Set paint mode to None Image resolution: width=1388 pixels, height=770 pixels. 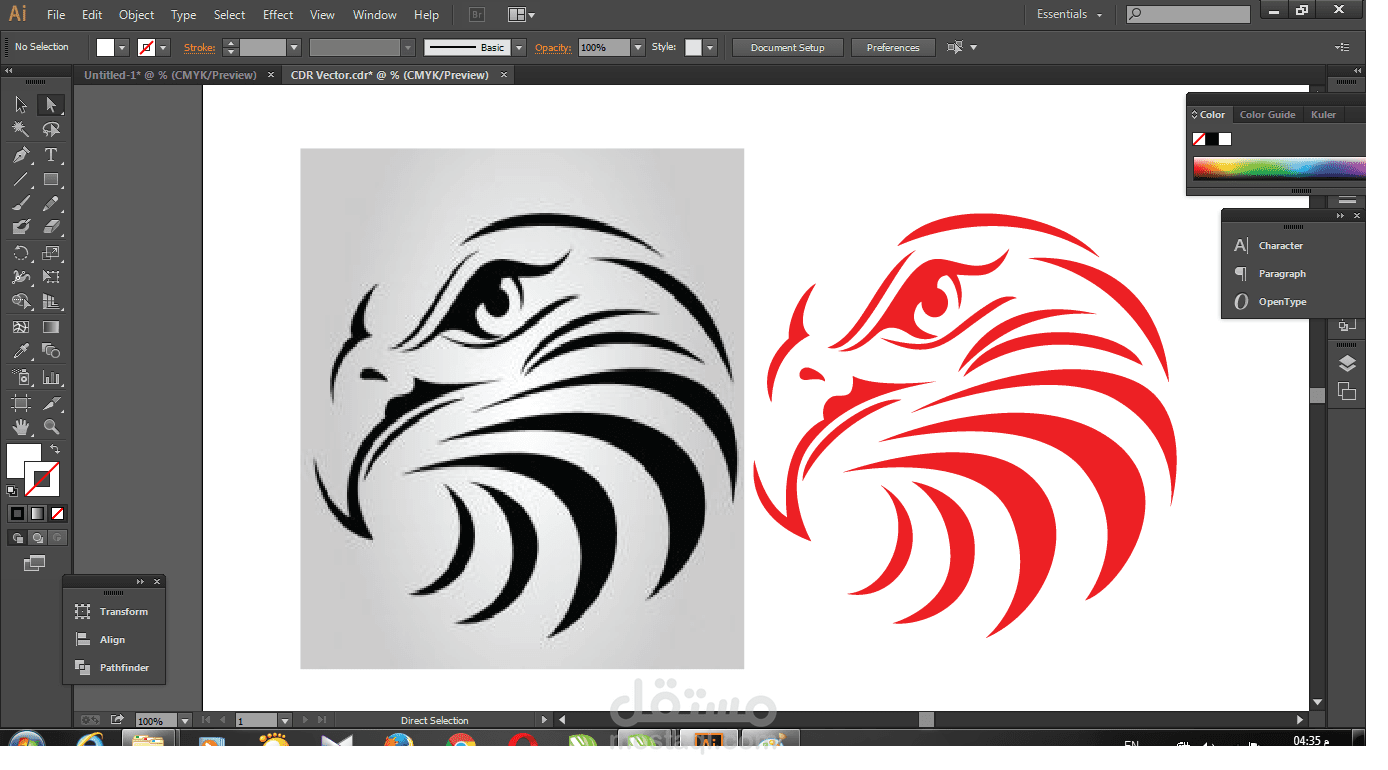[58, 513]
